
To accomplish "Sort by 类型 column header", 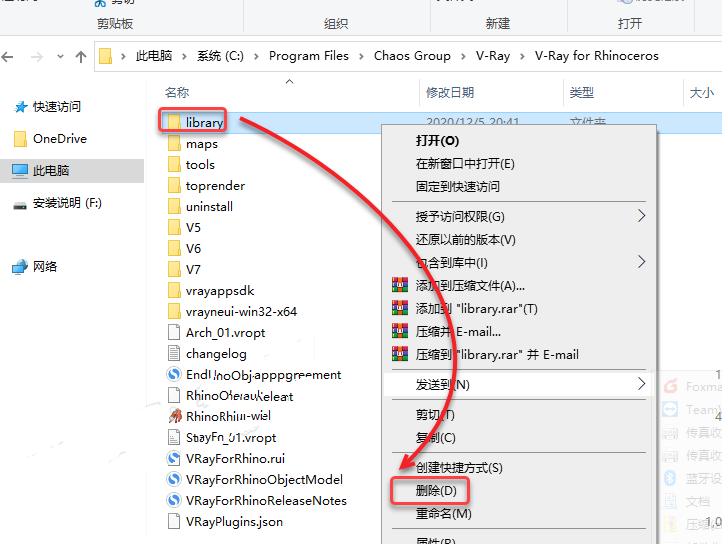I will click(x=582, y=93).
